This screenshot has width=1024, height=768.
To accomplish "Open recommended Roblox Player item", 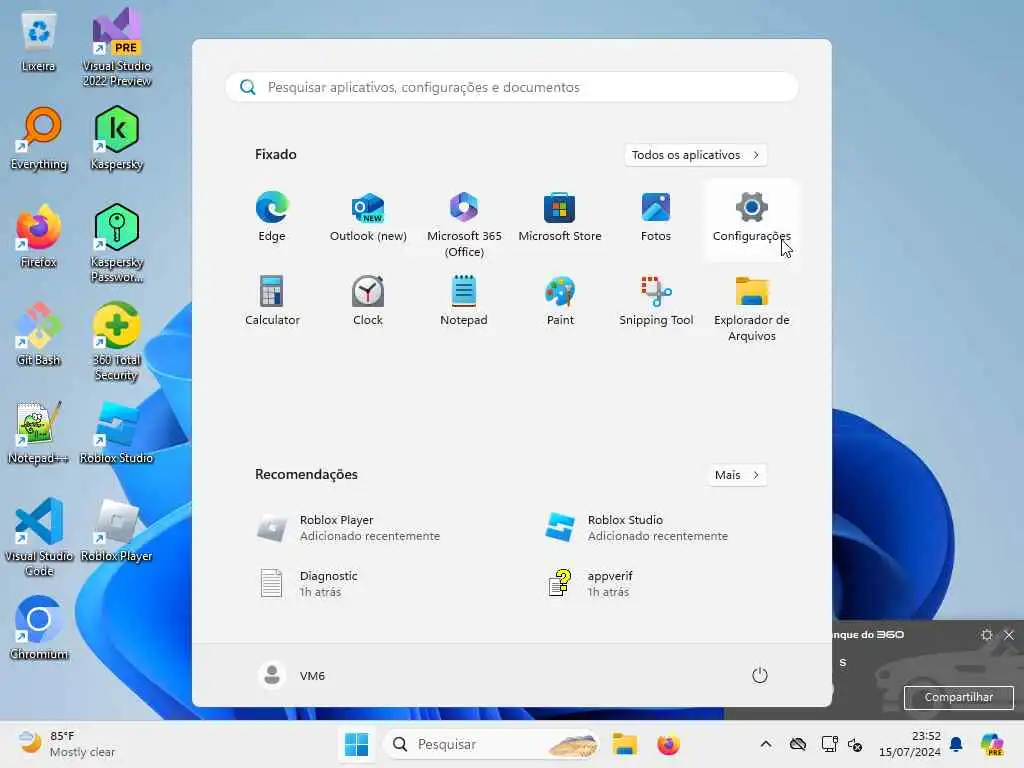I will [368, 528].
